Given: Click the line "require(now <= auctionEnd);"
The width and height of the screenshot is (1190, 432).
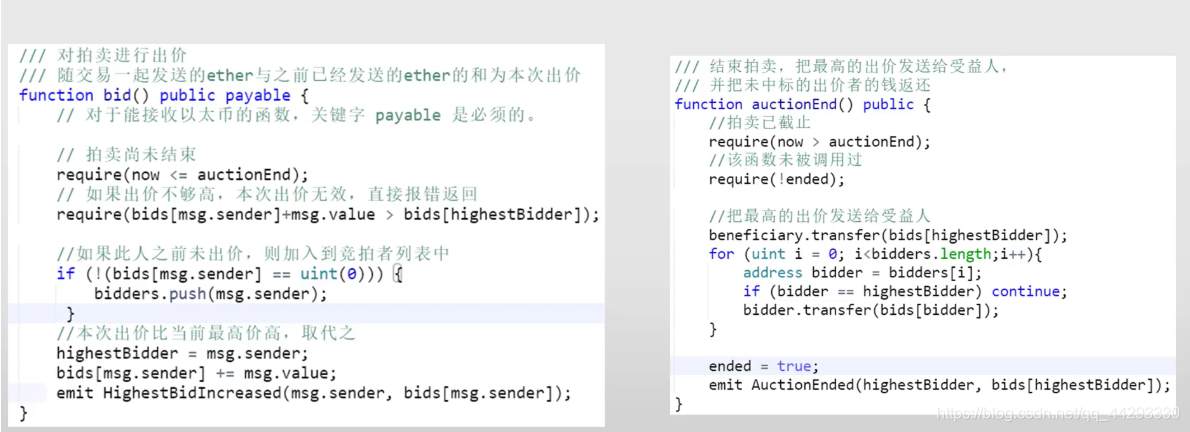Looking at the screenshot, I should (183, 175).
